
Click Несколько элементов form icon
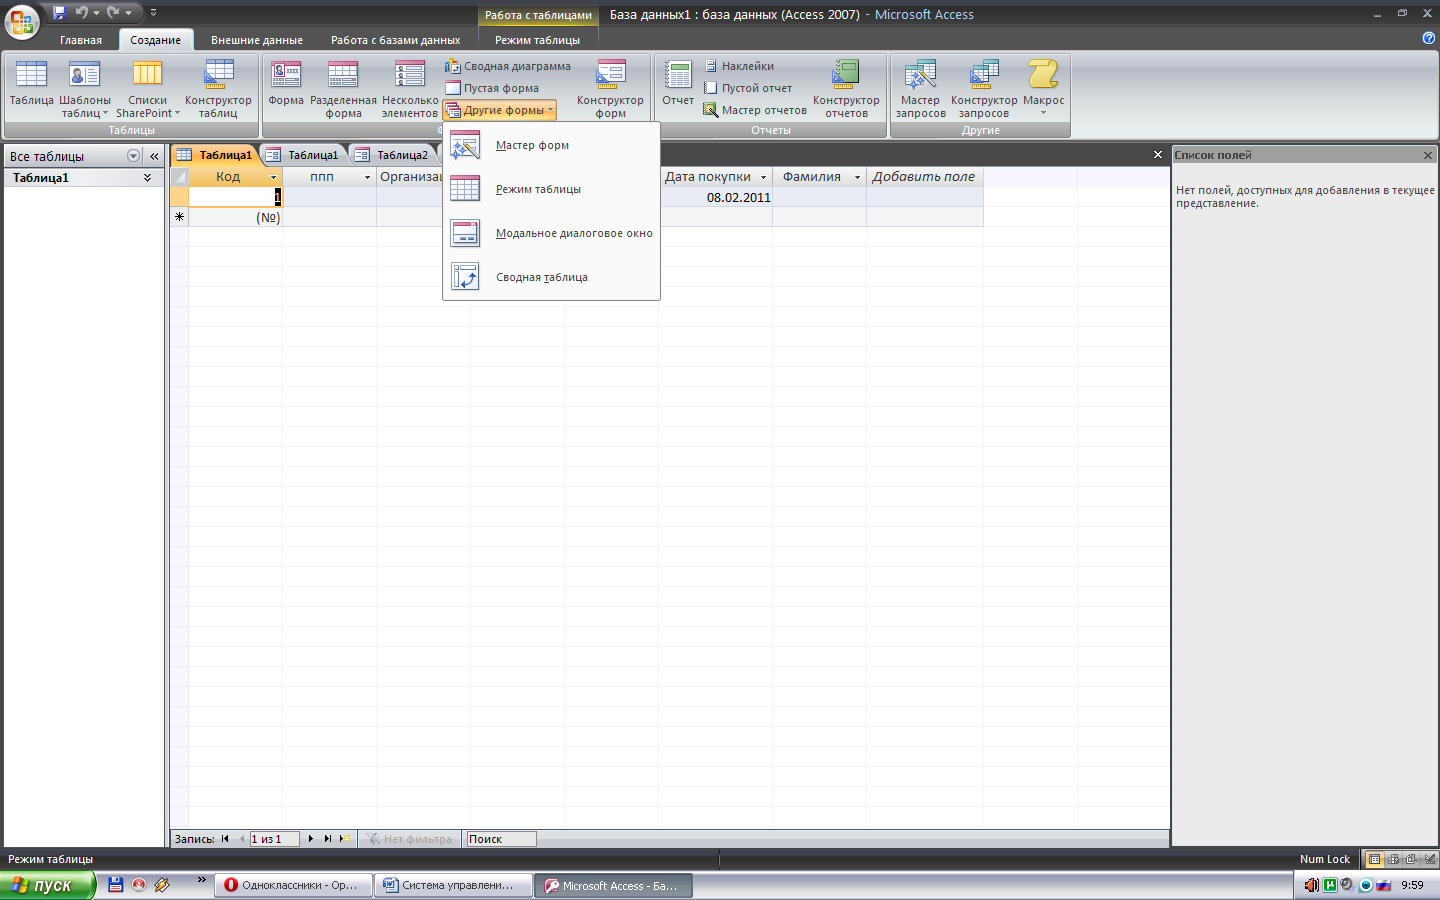coord(410,89)
